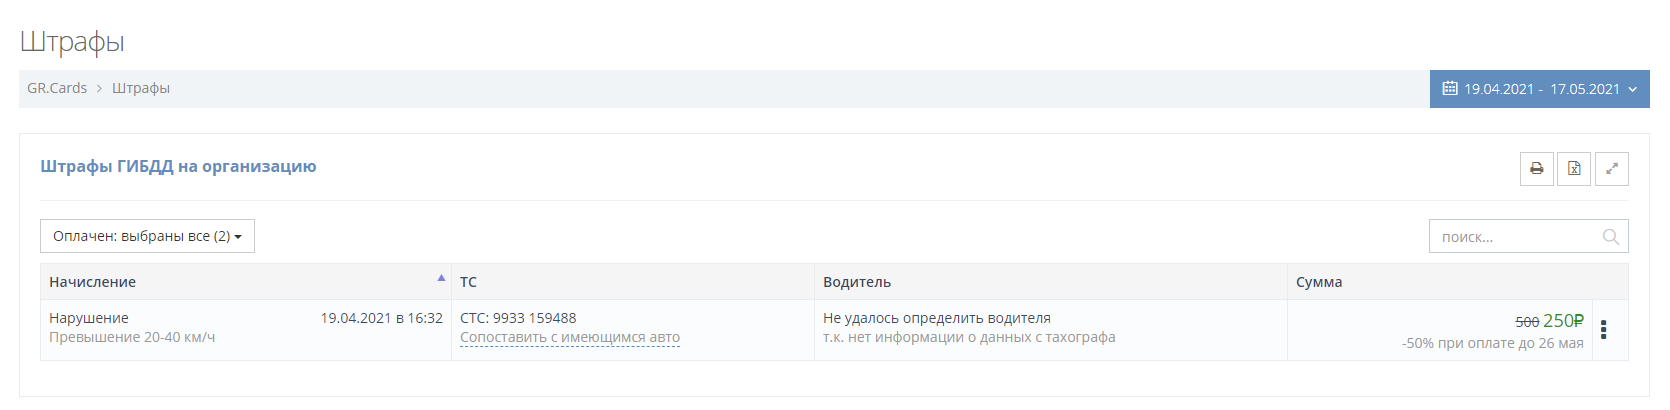
Task: Click 'Сопоставить с имеющимся авто' link
Action: coord(569,338)
